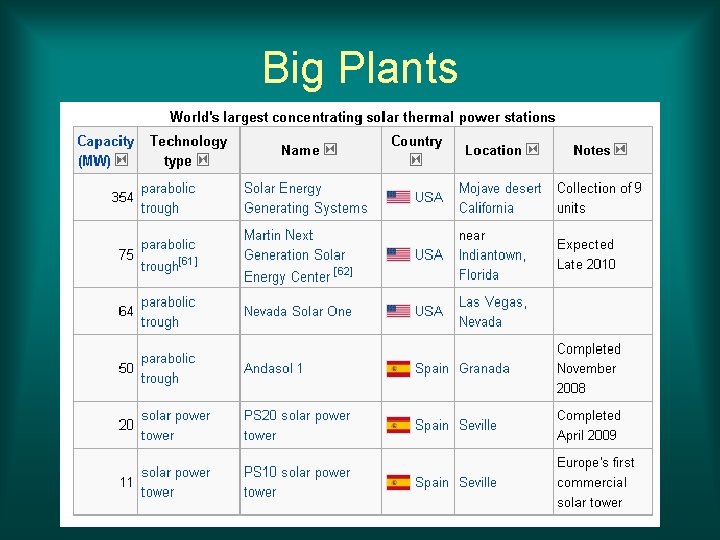Open PS20 solar power tower name link
This screenshot has height=540, width=720.
tap(297, 425)
